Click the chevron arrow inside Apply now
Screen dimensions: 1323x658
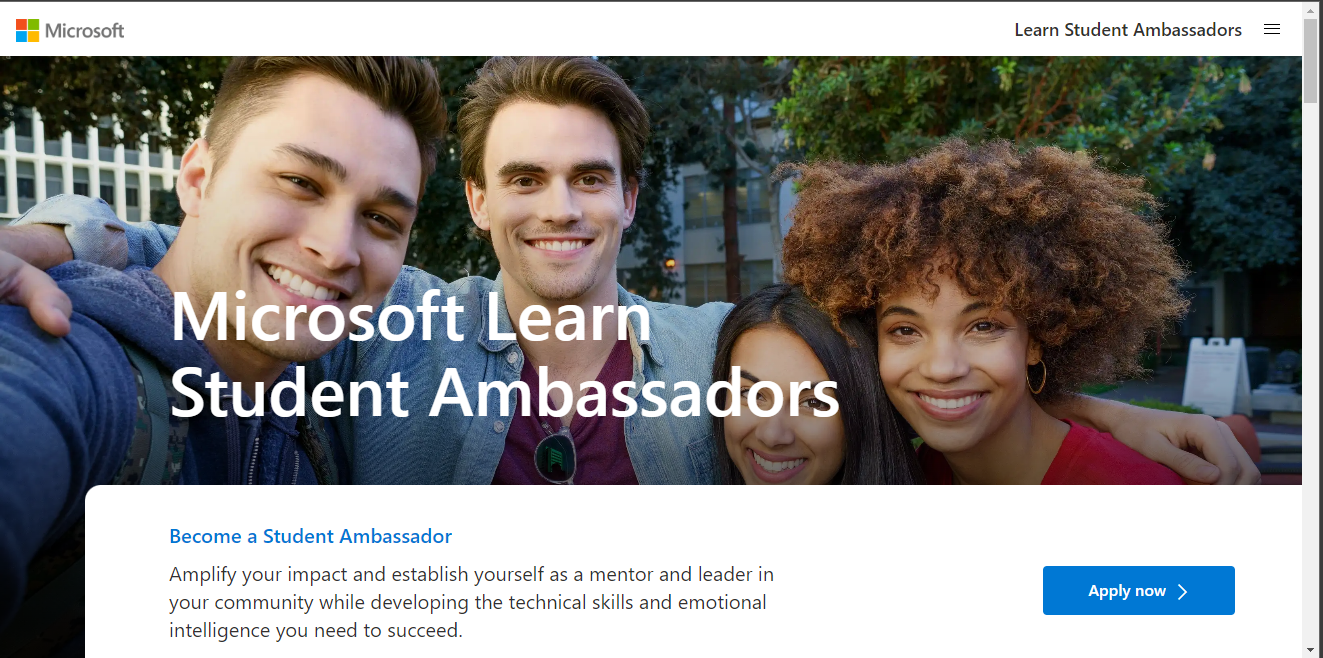pos(1182,591)
